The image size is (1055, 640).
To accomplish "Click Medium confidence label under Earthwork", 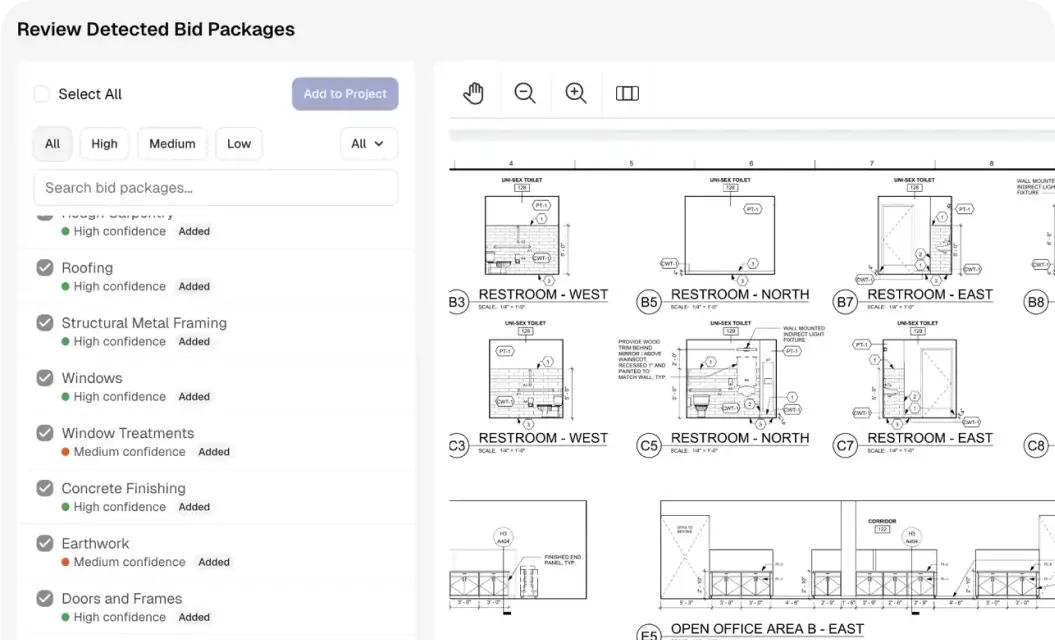I will coord(129,562).
